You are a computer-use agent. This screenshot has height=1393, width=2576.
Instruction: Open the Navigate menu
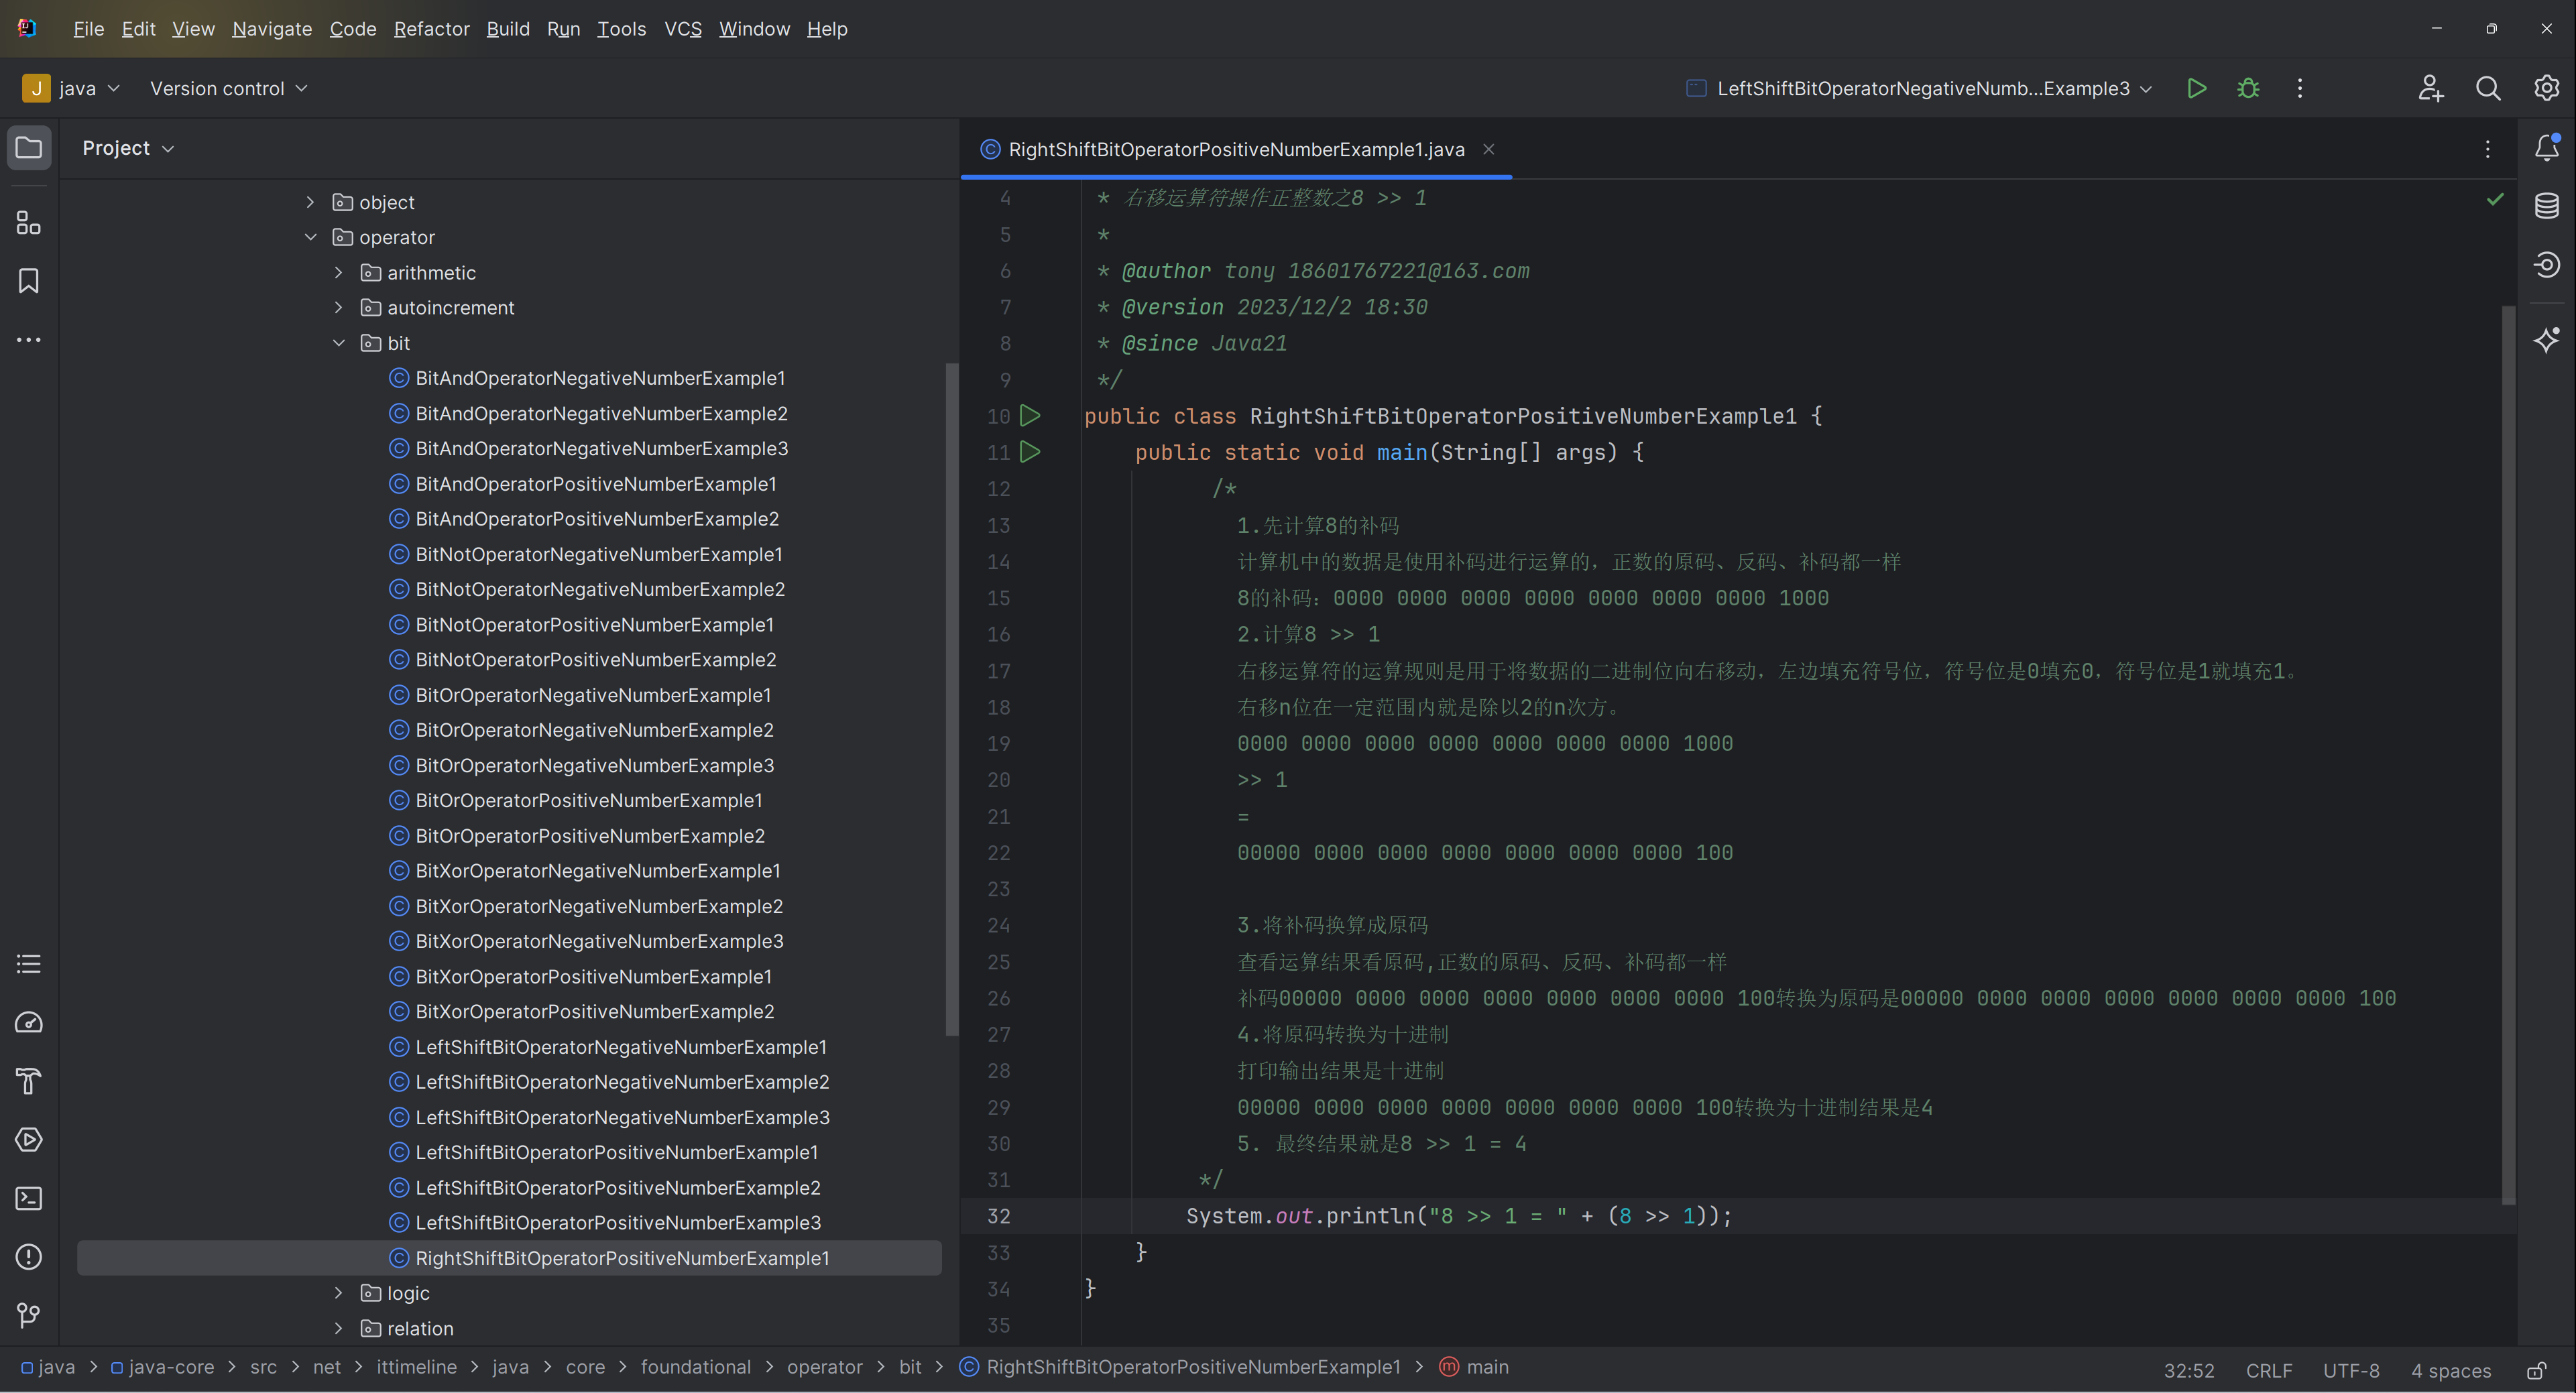coord(272,29)
